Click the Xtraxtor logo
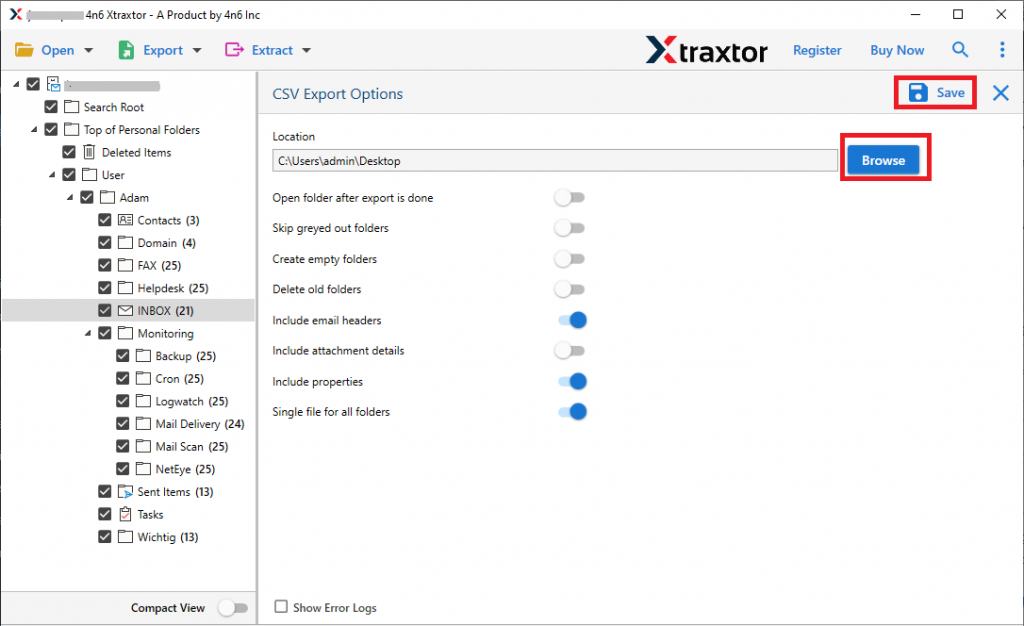The height and width of the screenshot is (626, 1024). point(707,49)
